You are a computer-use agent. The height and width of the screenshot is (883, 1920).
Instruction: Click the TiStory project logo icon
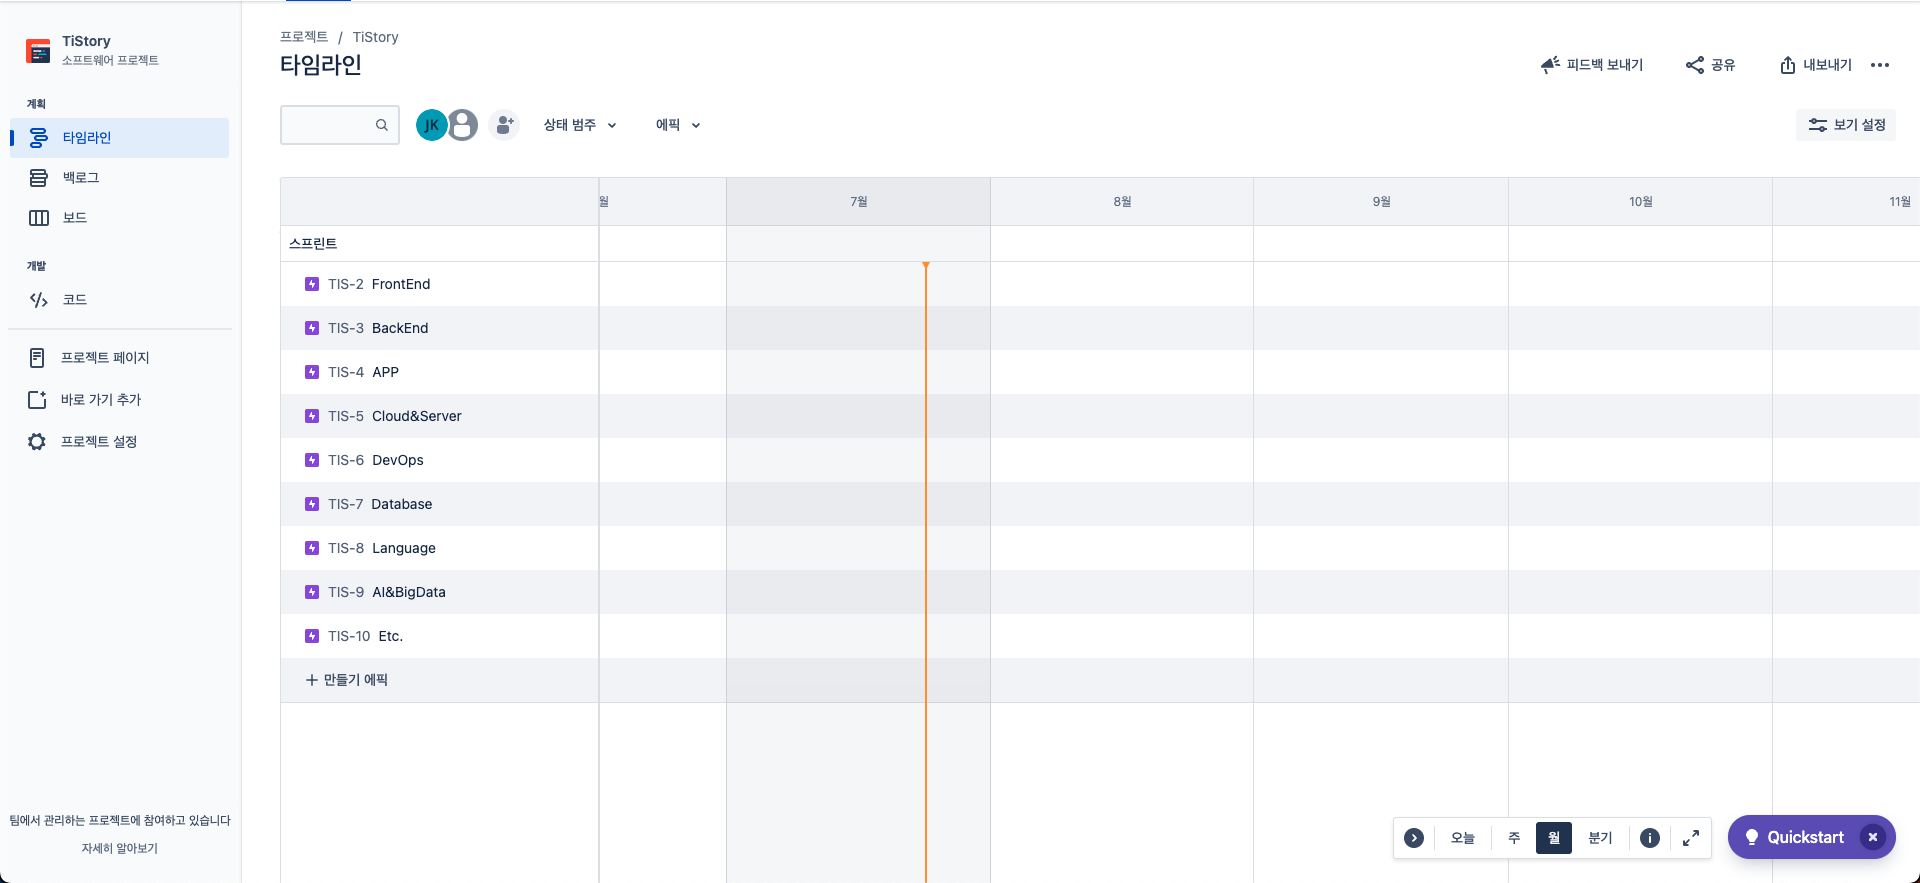(38, 51)
